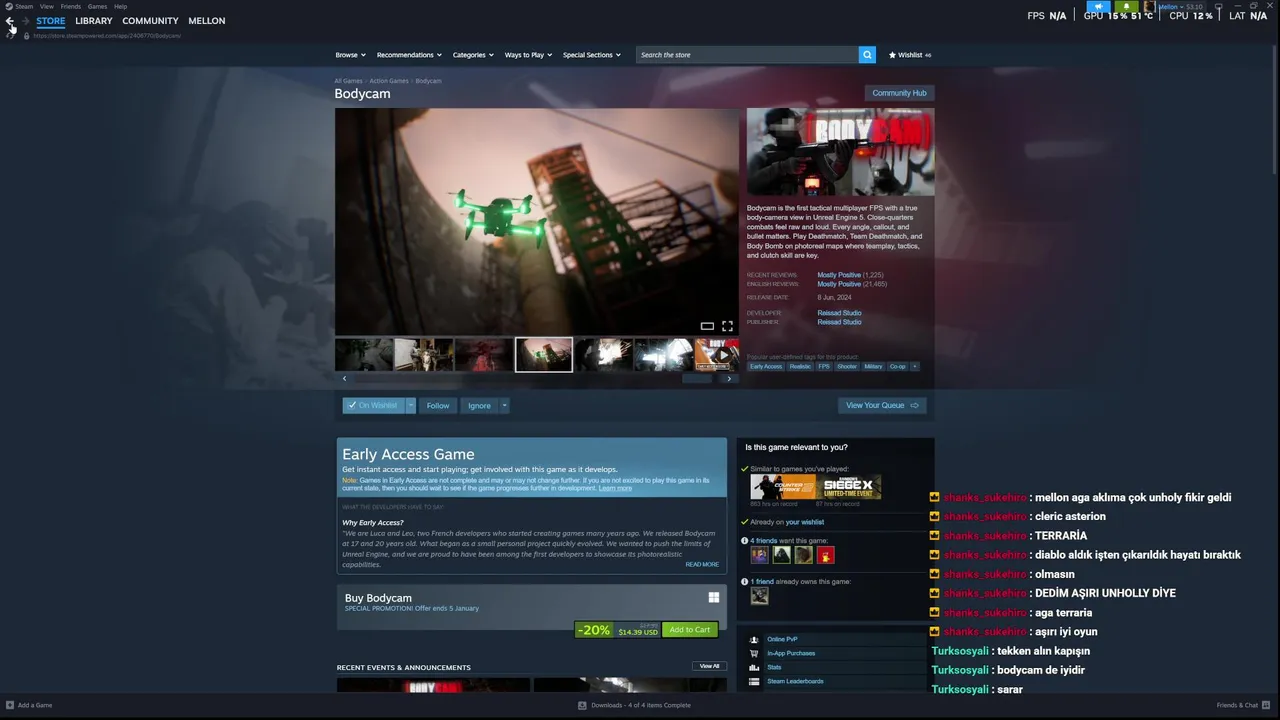Expand the Special Sections menu
This screenshot has height=720, width=1280.
coord(591,55)
